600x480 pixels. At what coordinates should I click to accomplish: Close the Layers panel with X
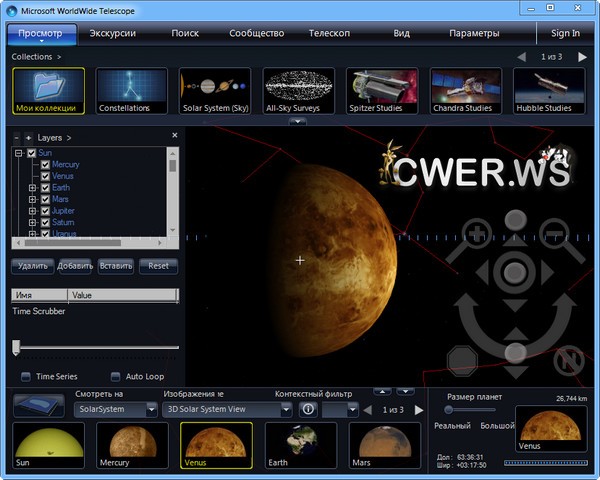click(x=174, y=135)
